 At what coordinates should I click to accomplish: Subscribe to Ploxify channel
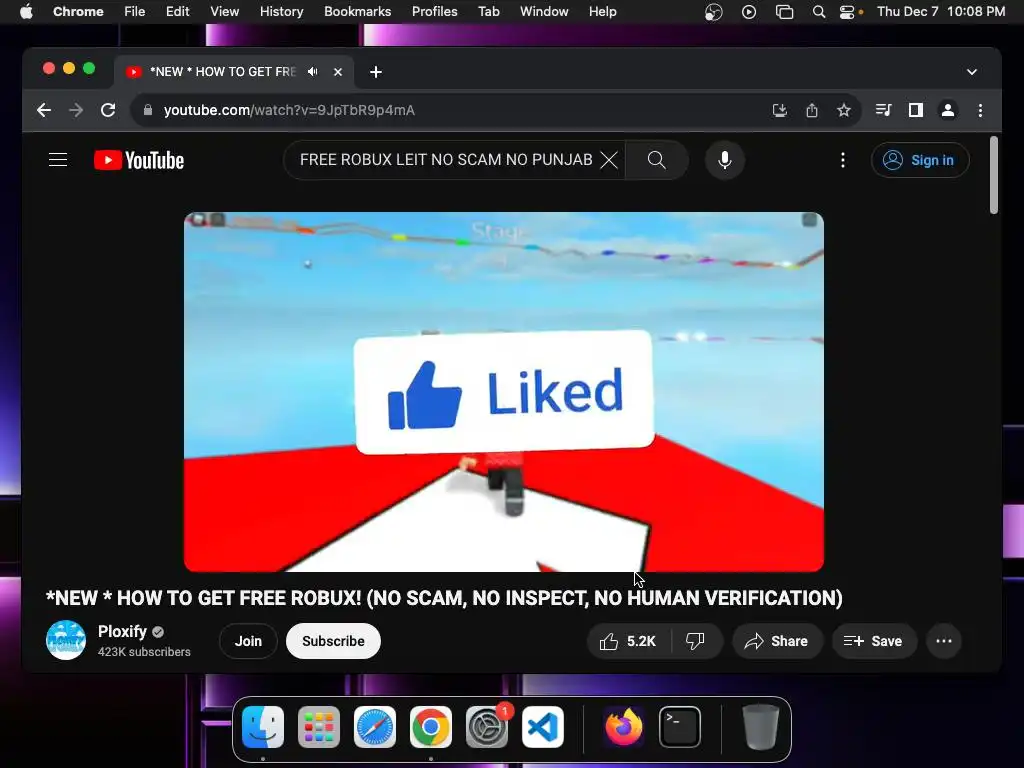click(333, 641)
